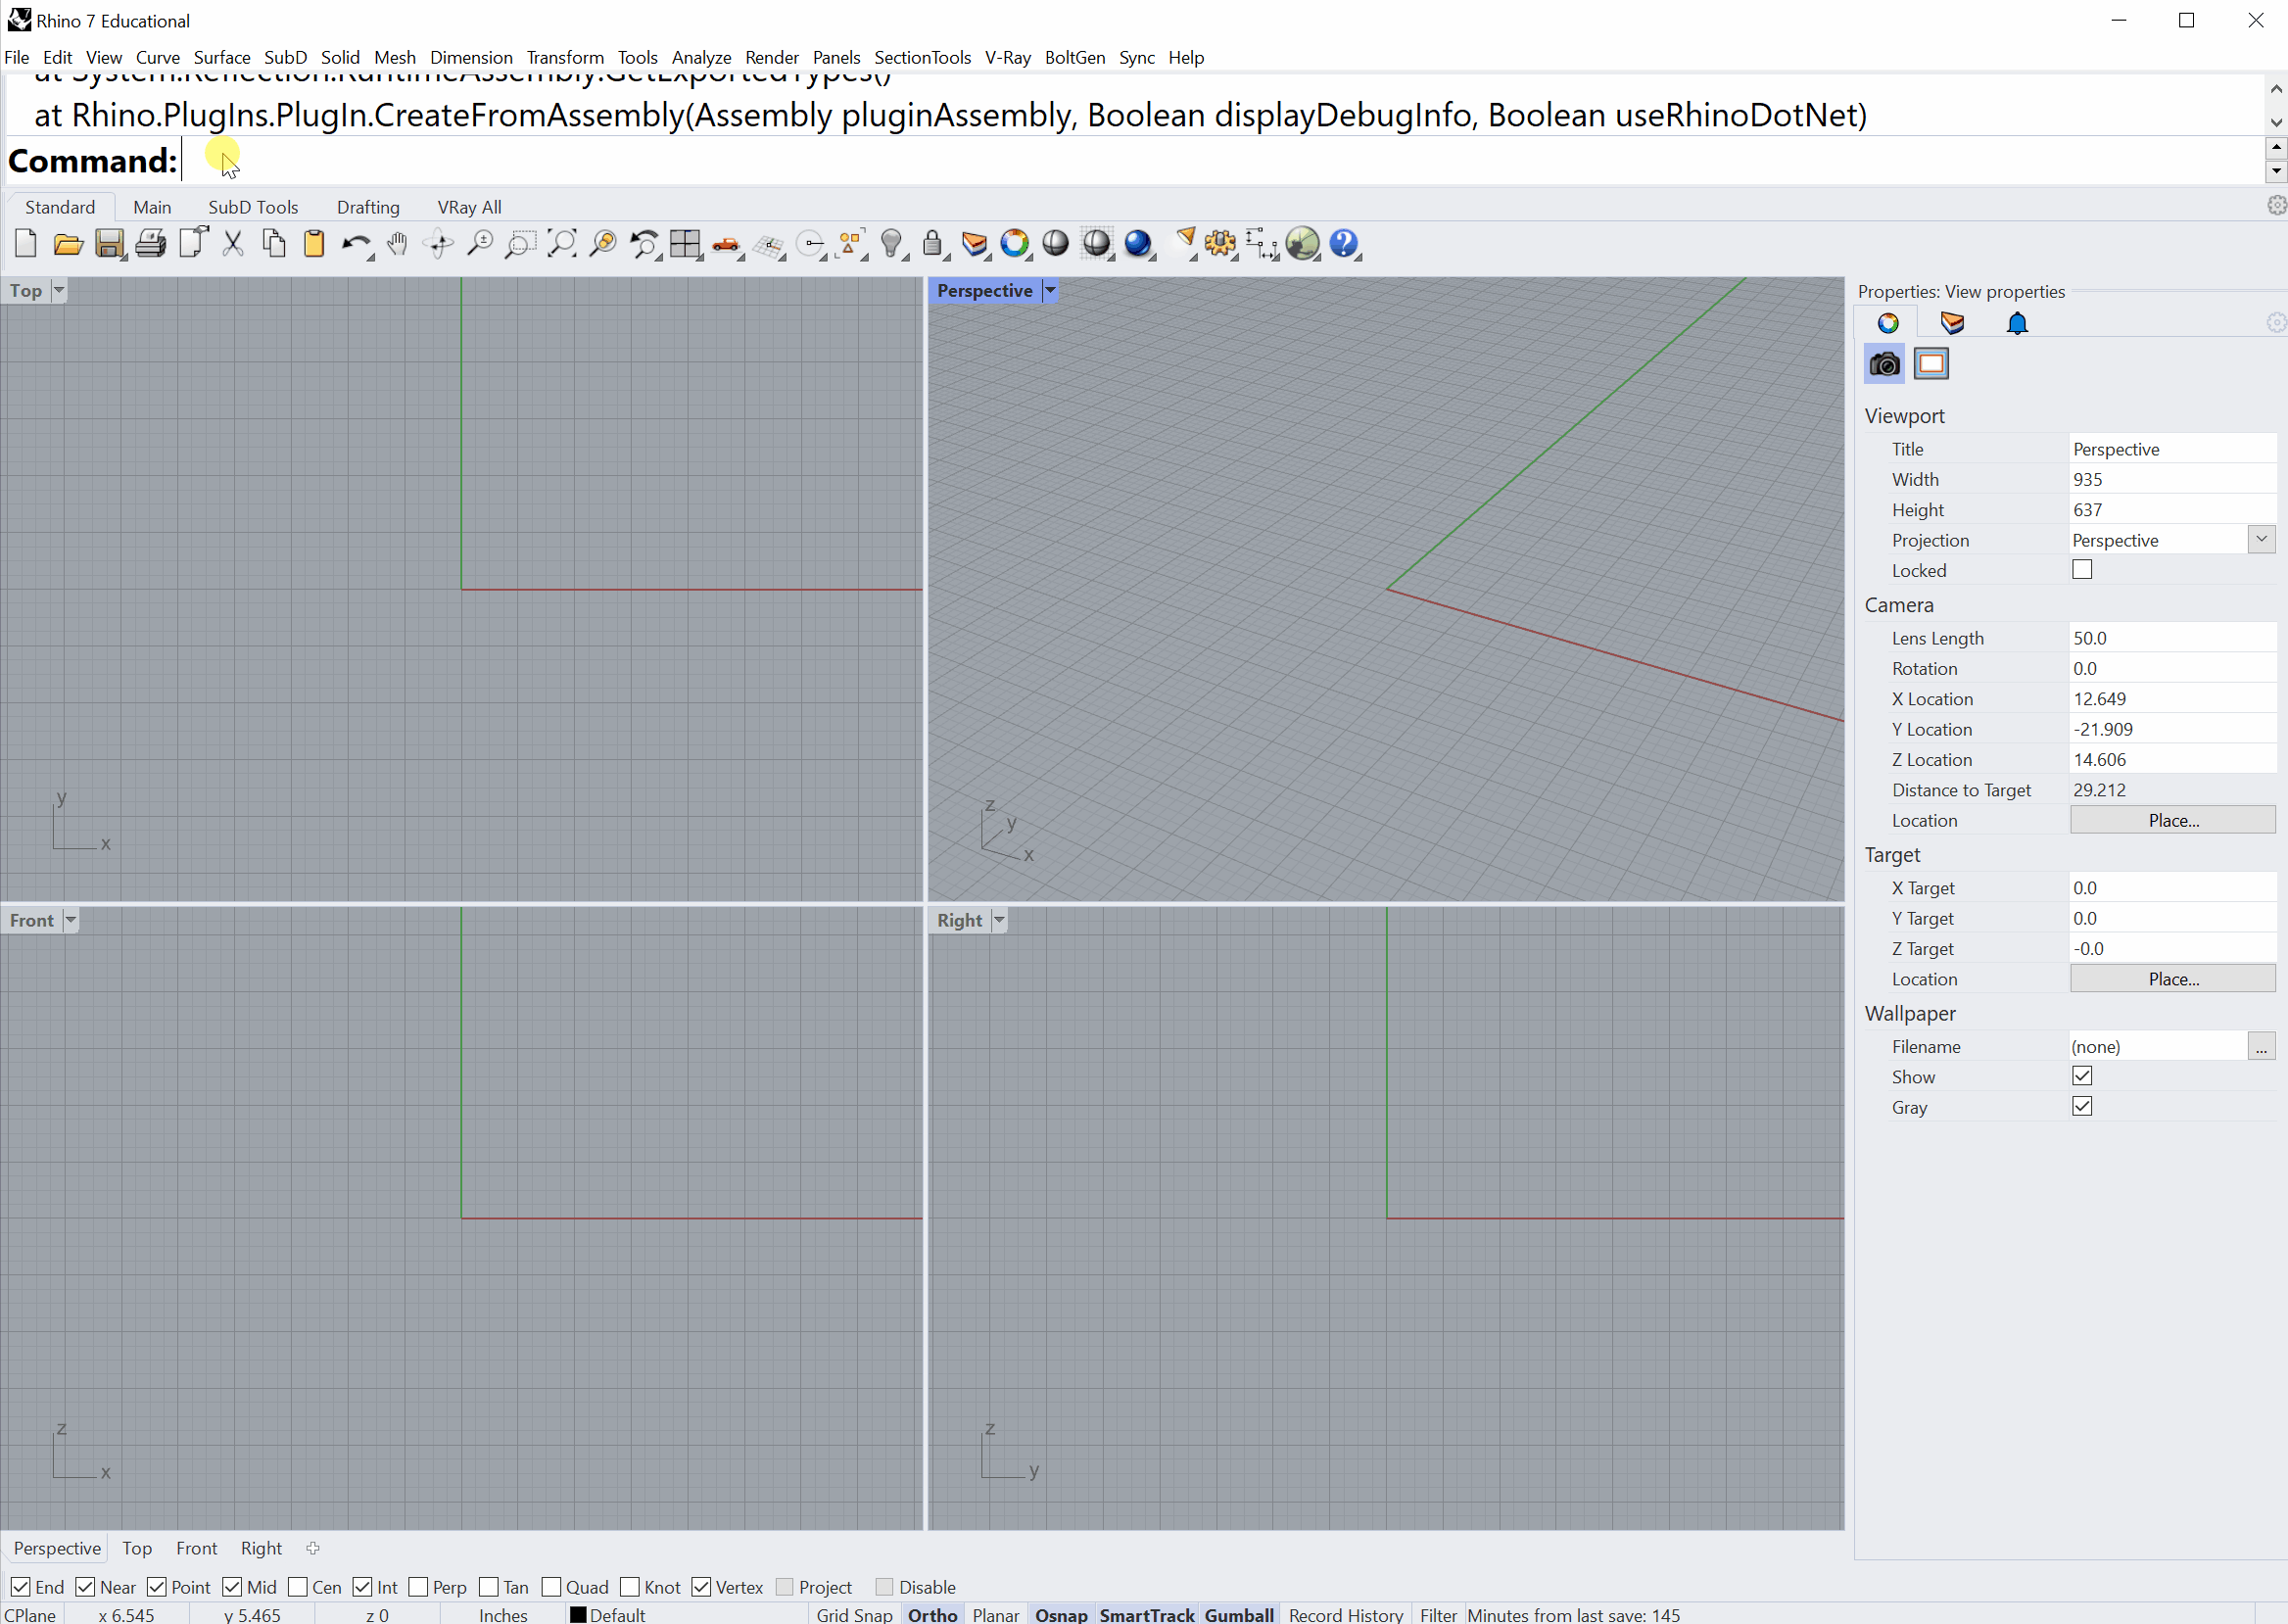2288x1624 pixels.
Task: Click the black Default layer swatch
Action: [x=578, y=1614]
